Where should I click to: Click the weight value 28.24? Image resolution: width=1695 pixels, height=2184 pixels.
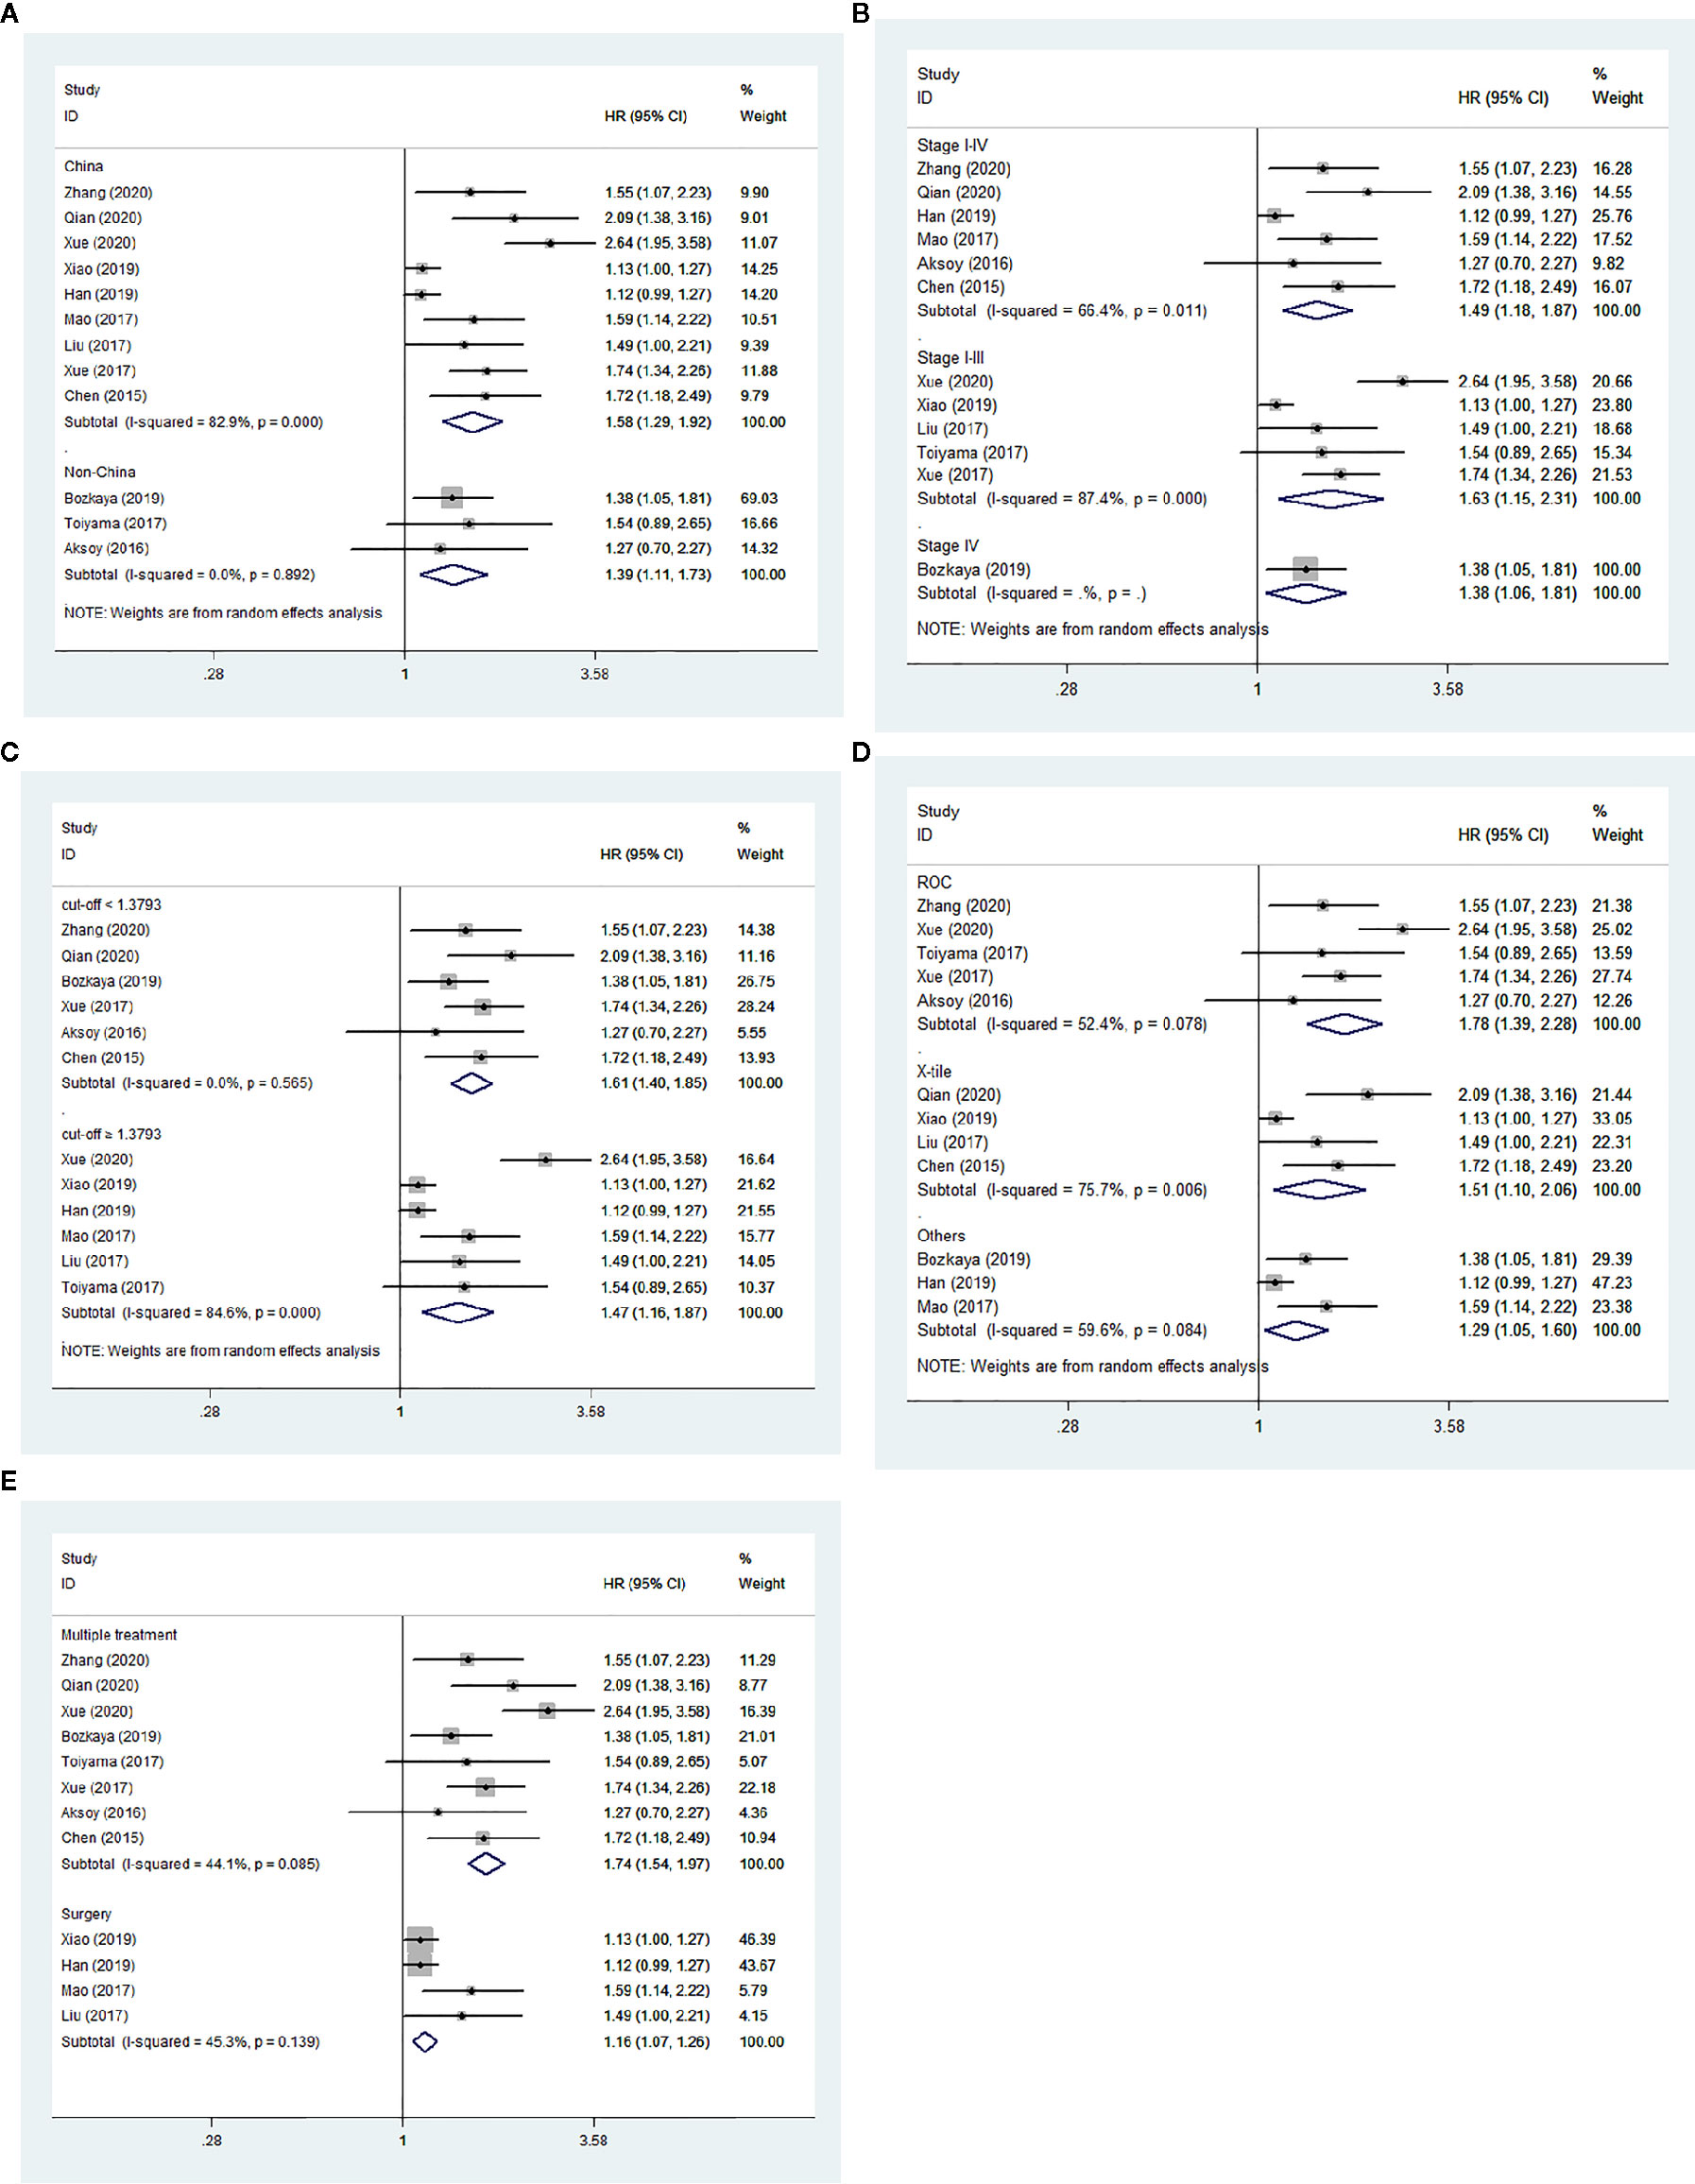click(756, 1007)
